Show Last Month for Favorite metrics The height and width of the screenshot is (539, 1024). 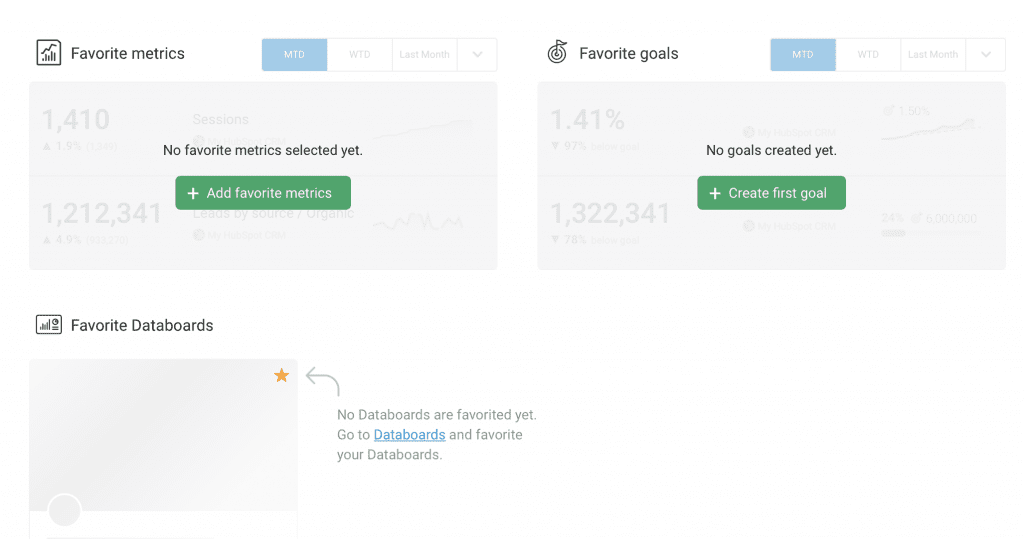click(x=424, y=55)
